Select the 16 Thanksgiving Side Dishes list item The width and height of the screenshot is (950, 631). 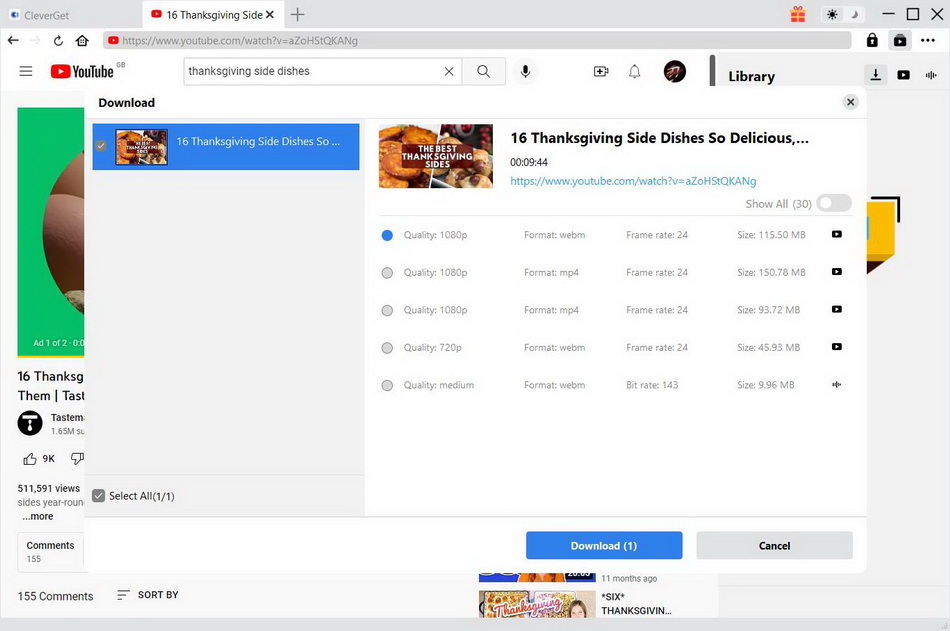click(225, 147)
